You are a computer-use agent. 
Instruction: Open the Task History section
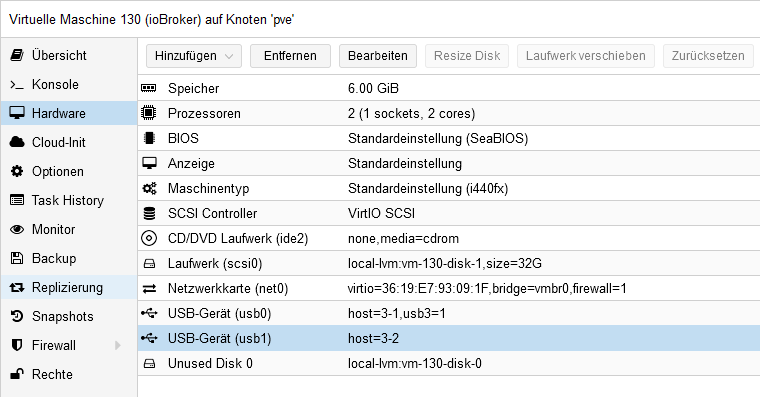tap(69, 200)
